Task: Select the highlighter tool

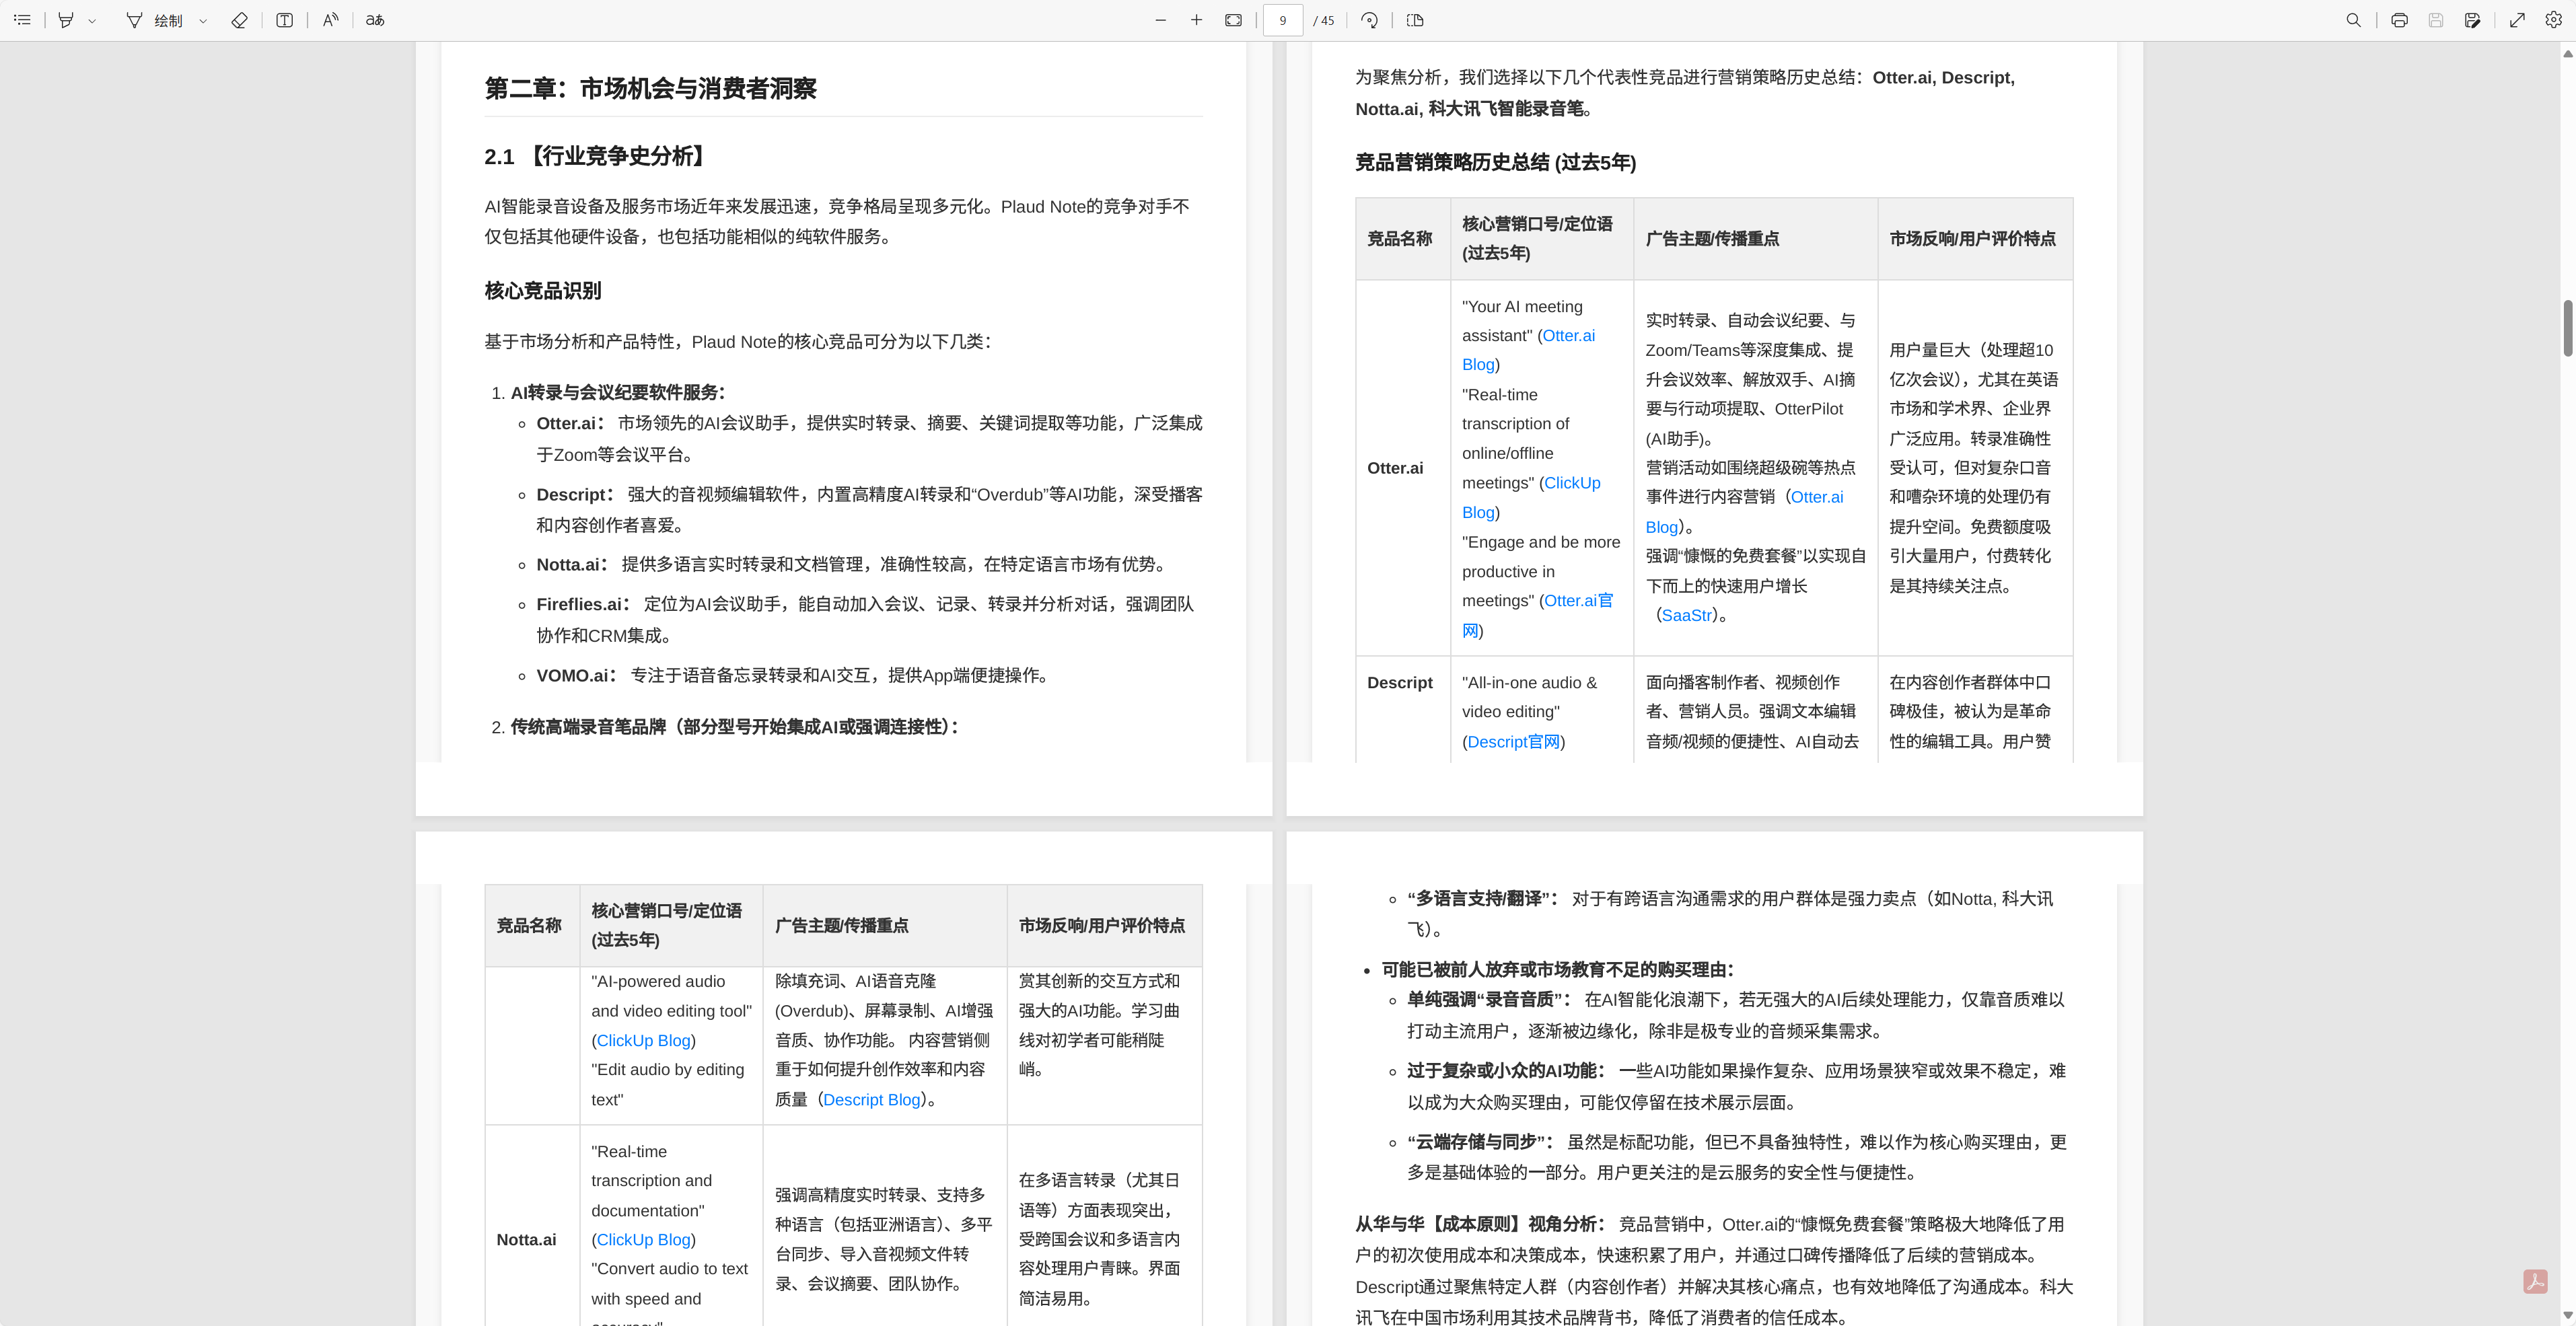Action: coord(66,20)
